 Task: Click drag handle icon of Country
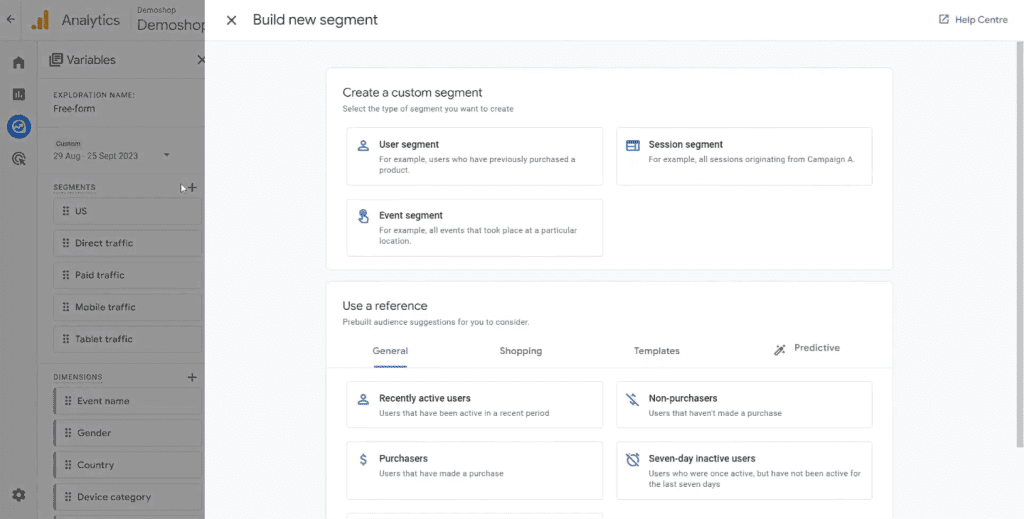point(67,465)
